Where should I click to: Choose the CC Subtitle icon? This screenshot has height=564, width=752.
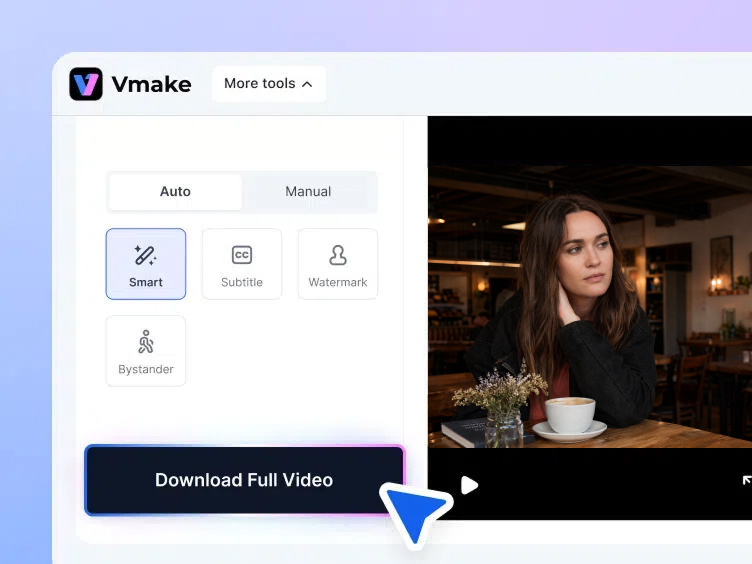click(242, 255)
